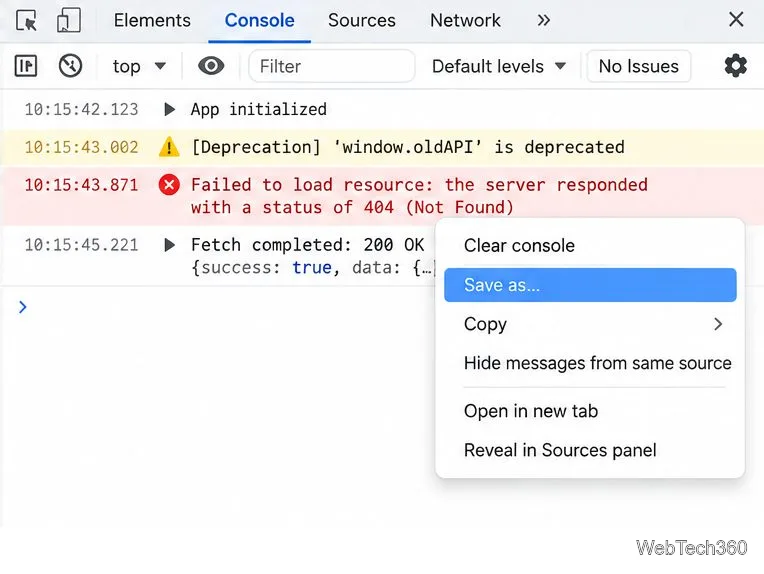
Task: Close DevTools with the X icon
Action: (x=736, y=19)
